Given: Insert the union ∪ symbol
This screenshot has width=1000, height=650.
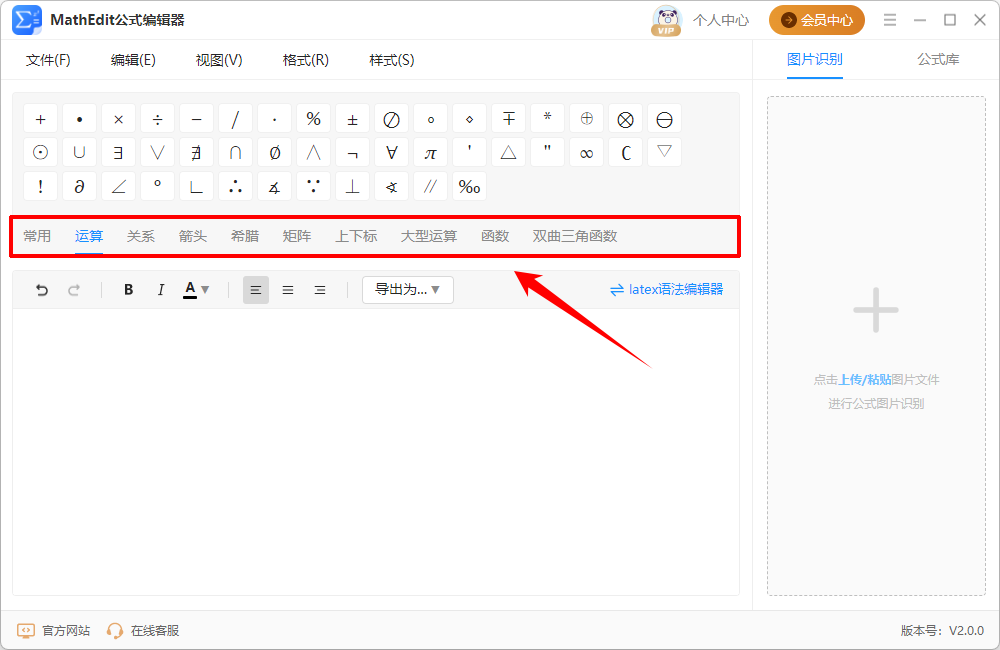Looking at the screenshot, I should [x=79, y=153].
